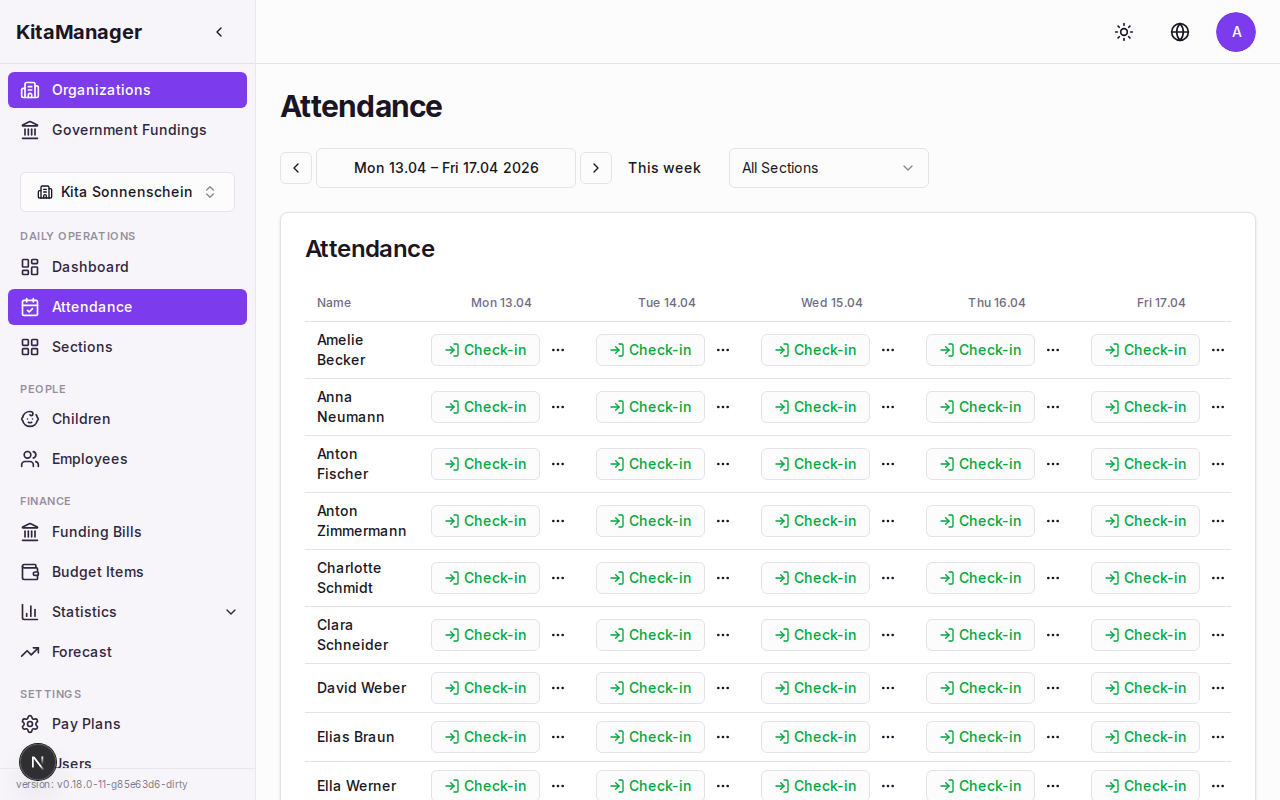Select the Sections grid icon

pyautogui.click(x=30, y=347)
